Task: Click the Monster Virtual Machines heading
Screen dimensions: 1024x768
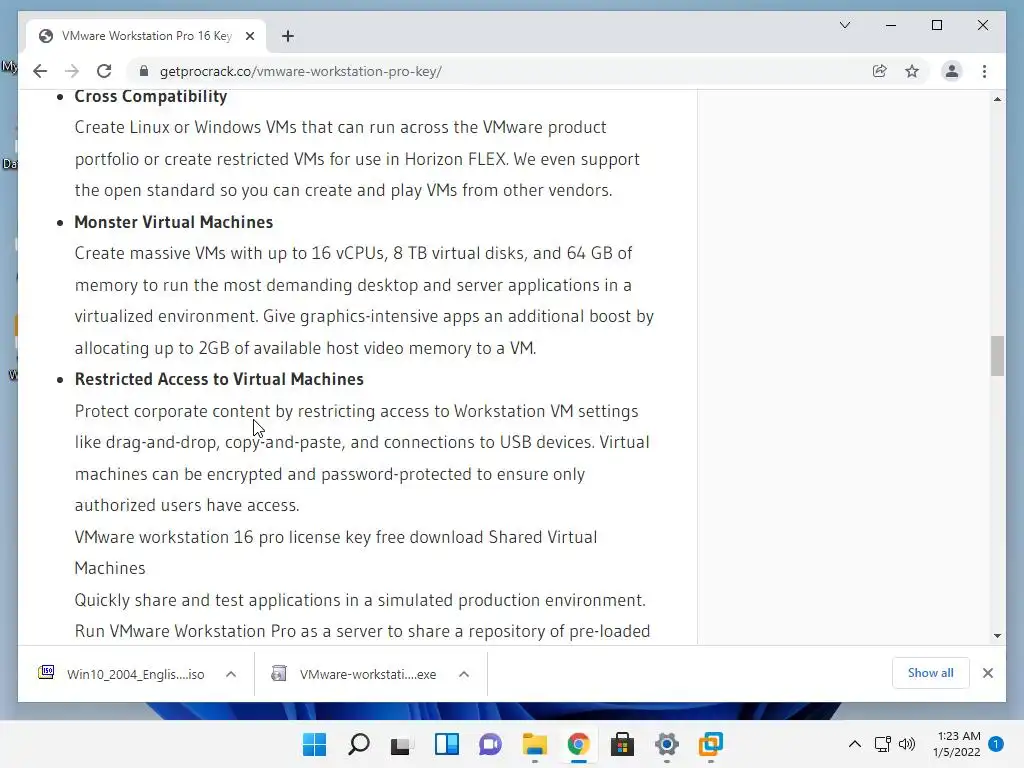Action: point(174,222)
